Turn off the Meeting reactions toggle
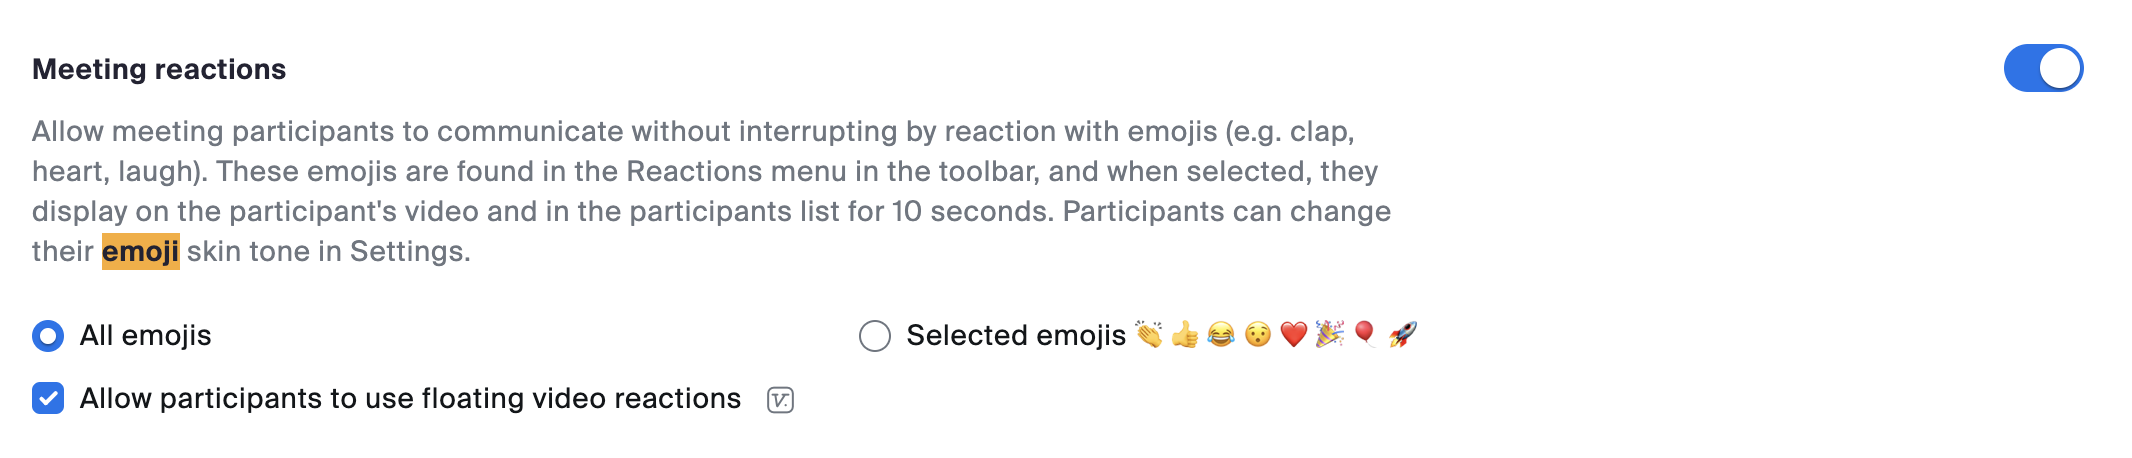Image resolution: width=2132 pixels, height=458 pixels. click(2042, 69)
